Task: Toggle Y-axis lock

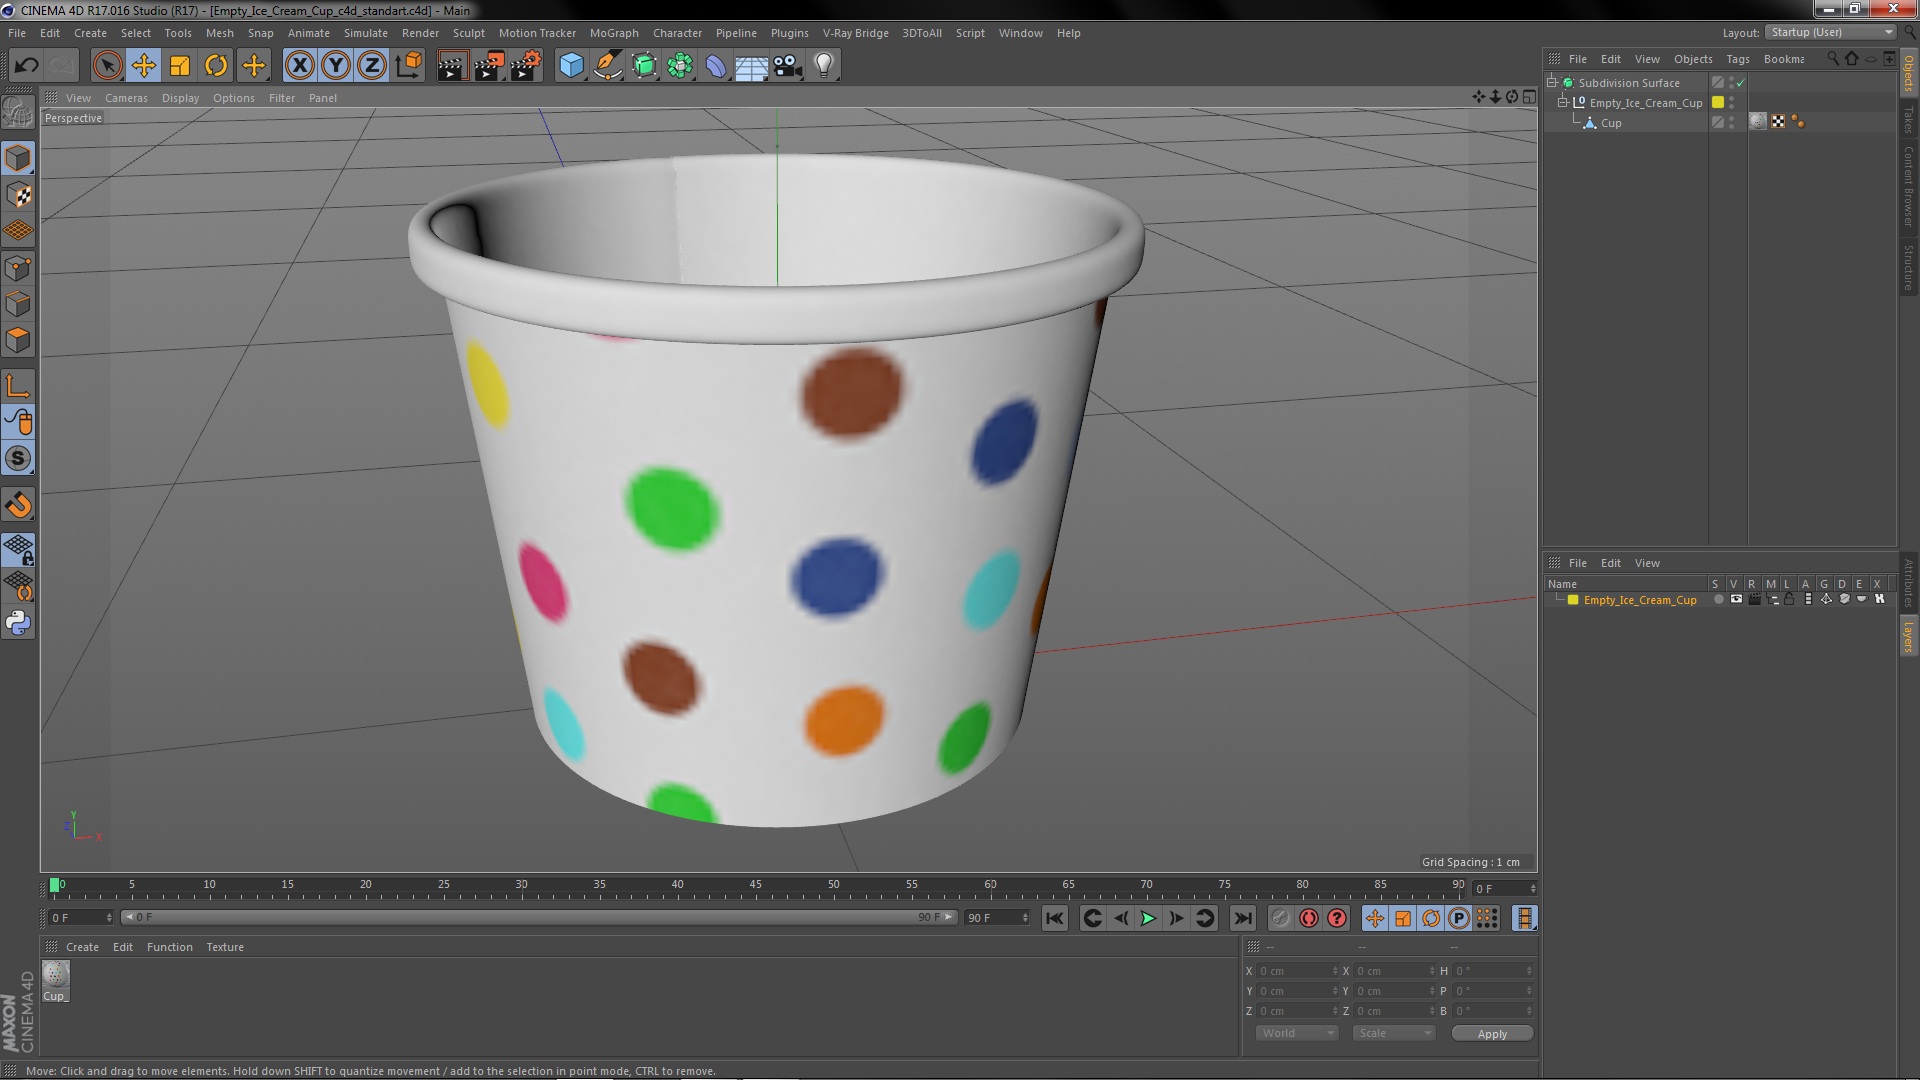Action: [336, 66]
